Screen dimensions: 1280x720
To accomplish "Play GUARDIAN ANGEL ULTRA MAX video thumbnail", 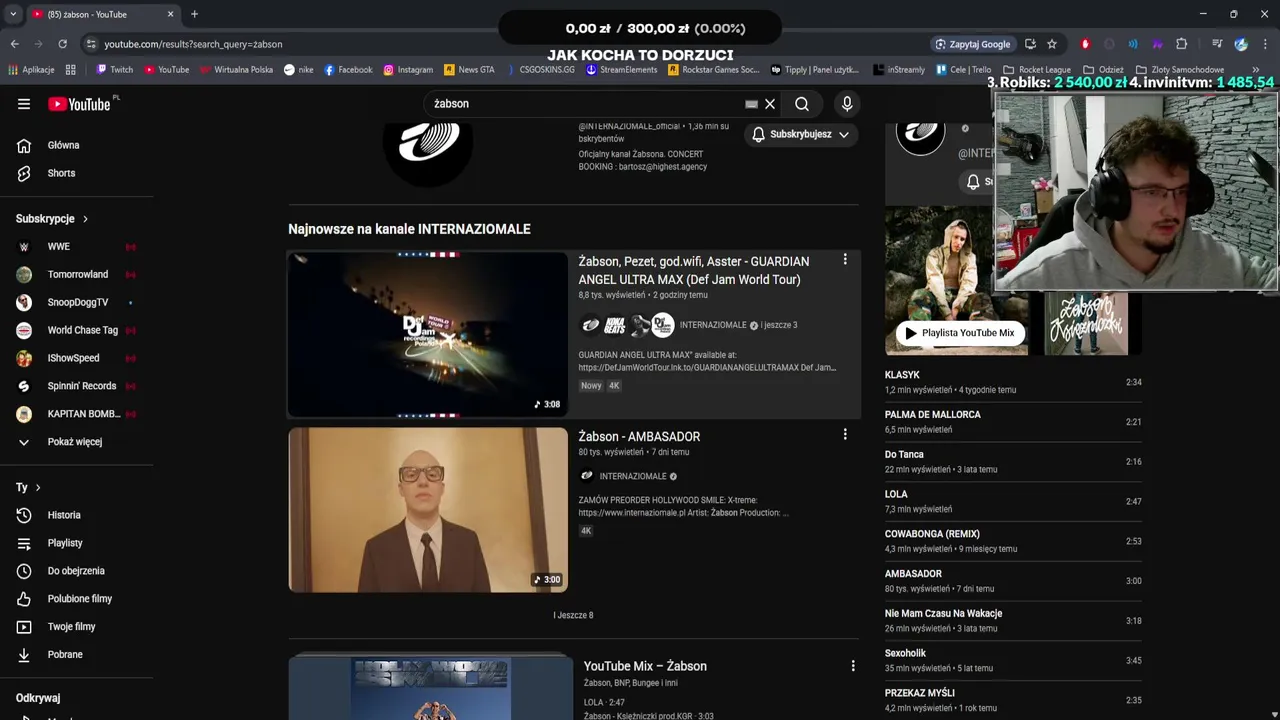I will (428, 334).
